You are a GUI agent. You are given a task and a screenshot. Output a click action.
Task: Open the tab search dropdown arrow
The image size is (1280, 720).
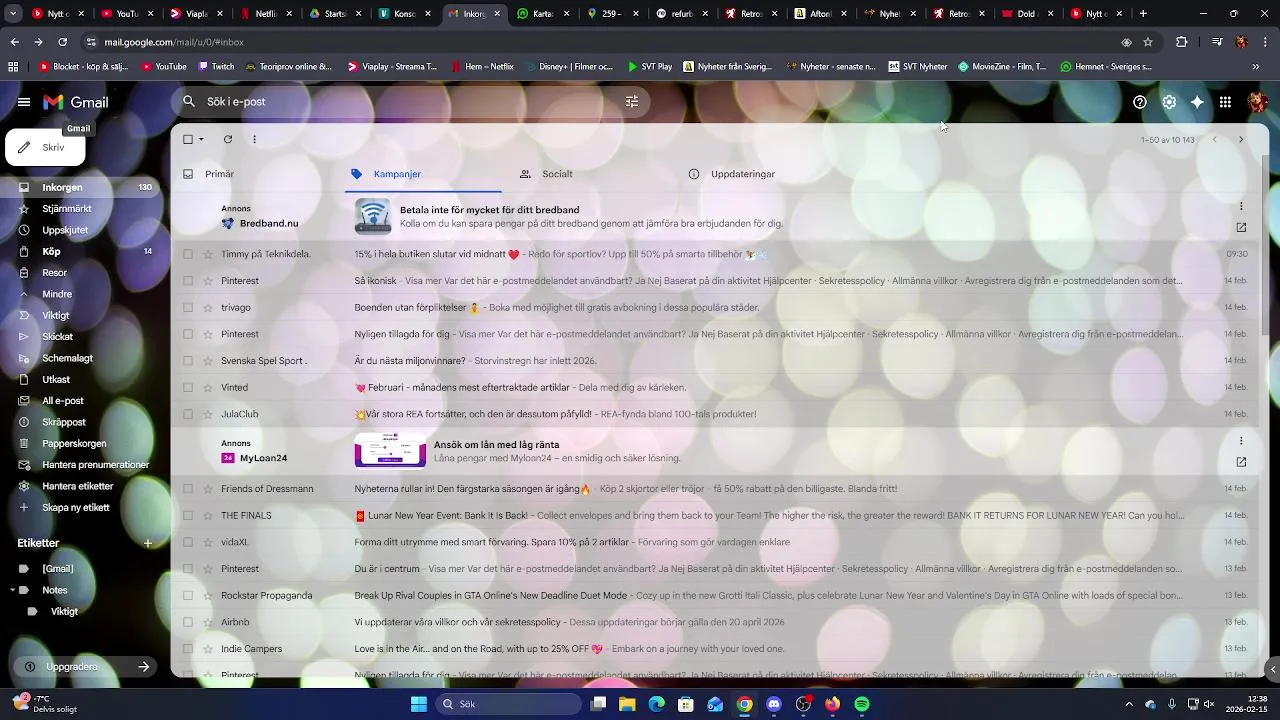click(12, 14)
